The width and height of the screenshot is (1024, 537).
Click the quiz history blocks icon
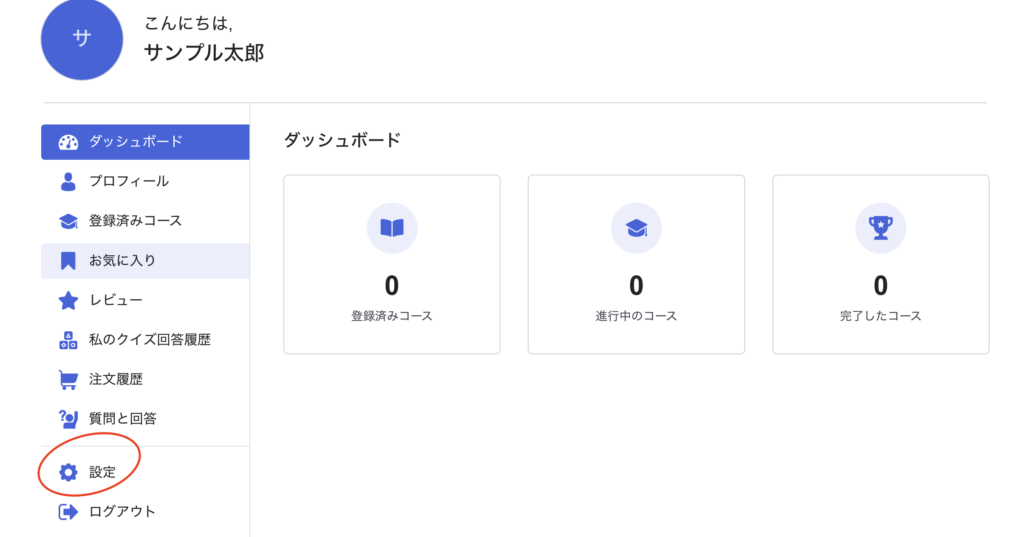[68, 340]
